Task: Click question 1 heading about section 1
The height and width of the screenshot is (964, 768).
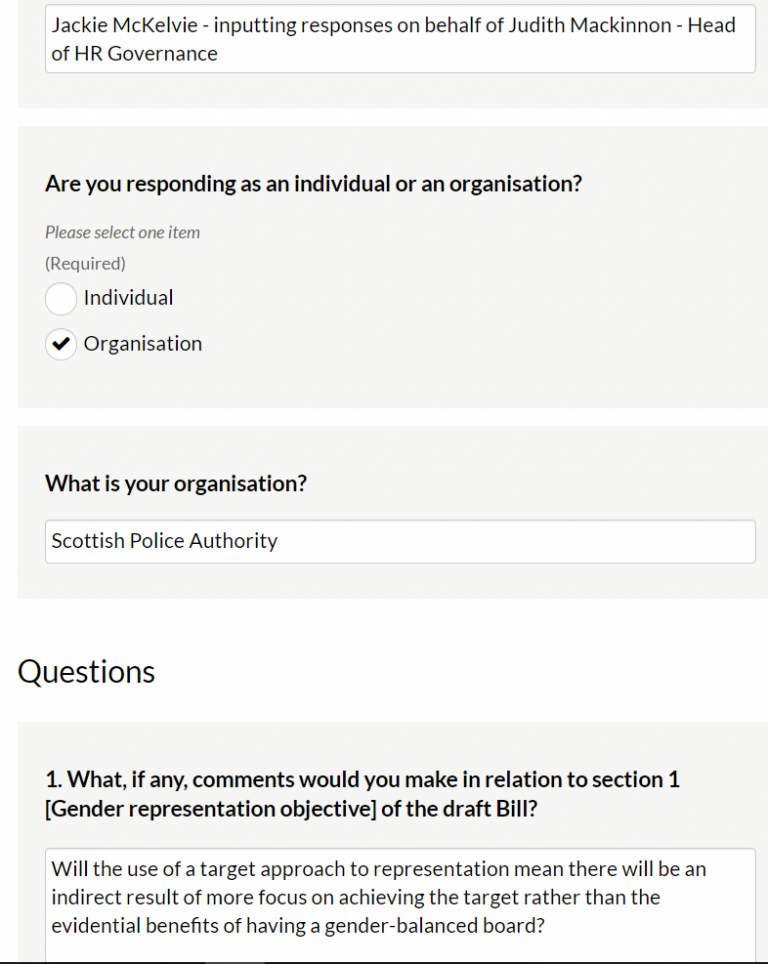Action: 362,779
